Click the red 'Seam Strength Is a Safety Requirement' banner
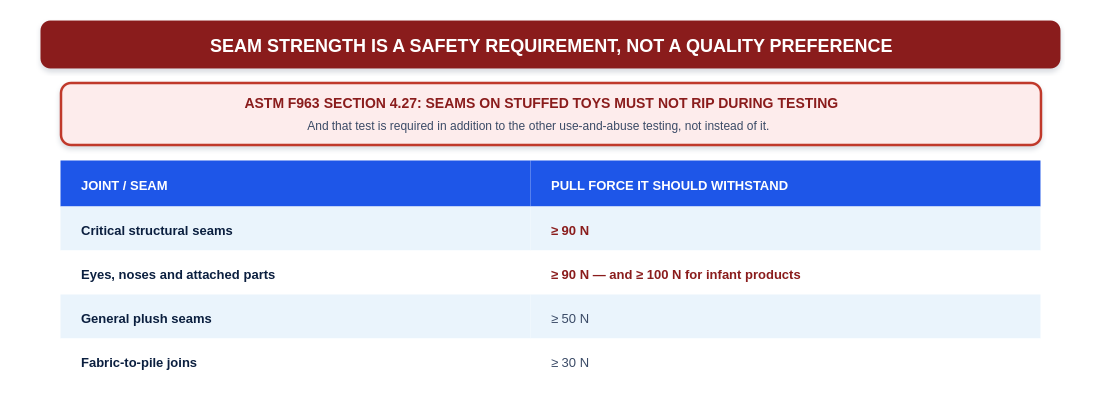 click(550, 44)
